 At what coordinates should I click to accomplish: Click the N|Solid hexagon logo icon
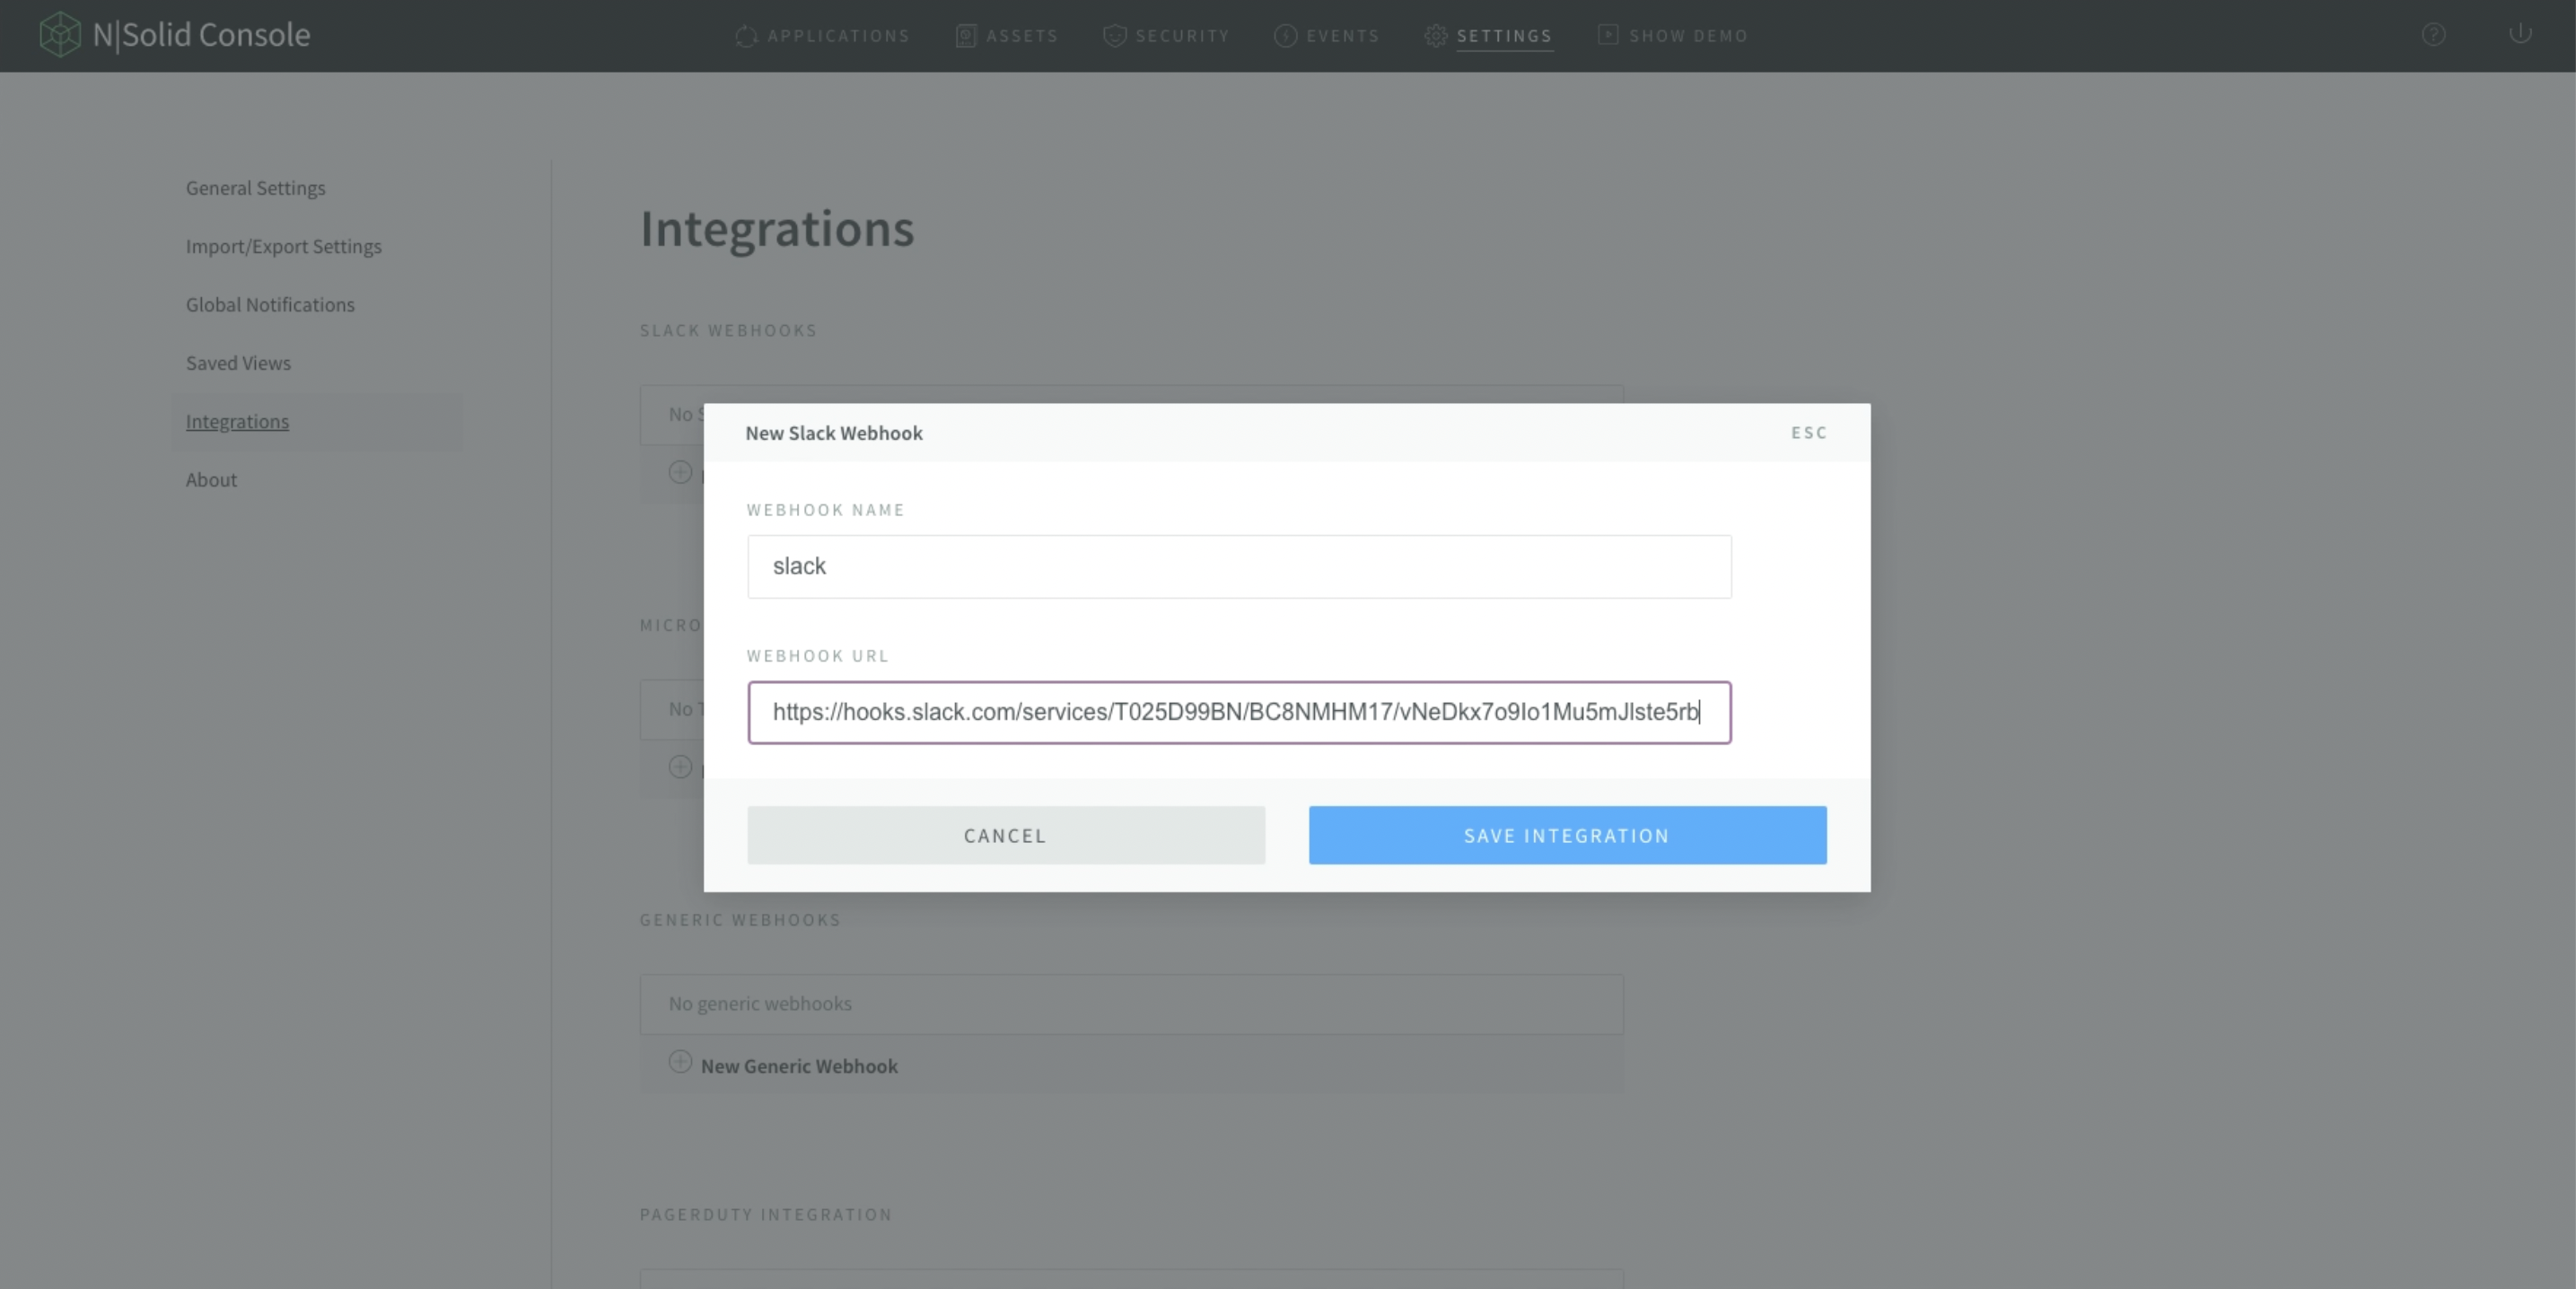click(59, 35)
